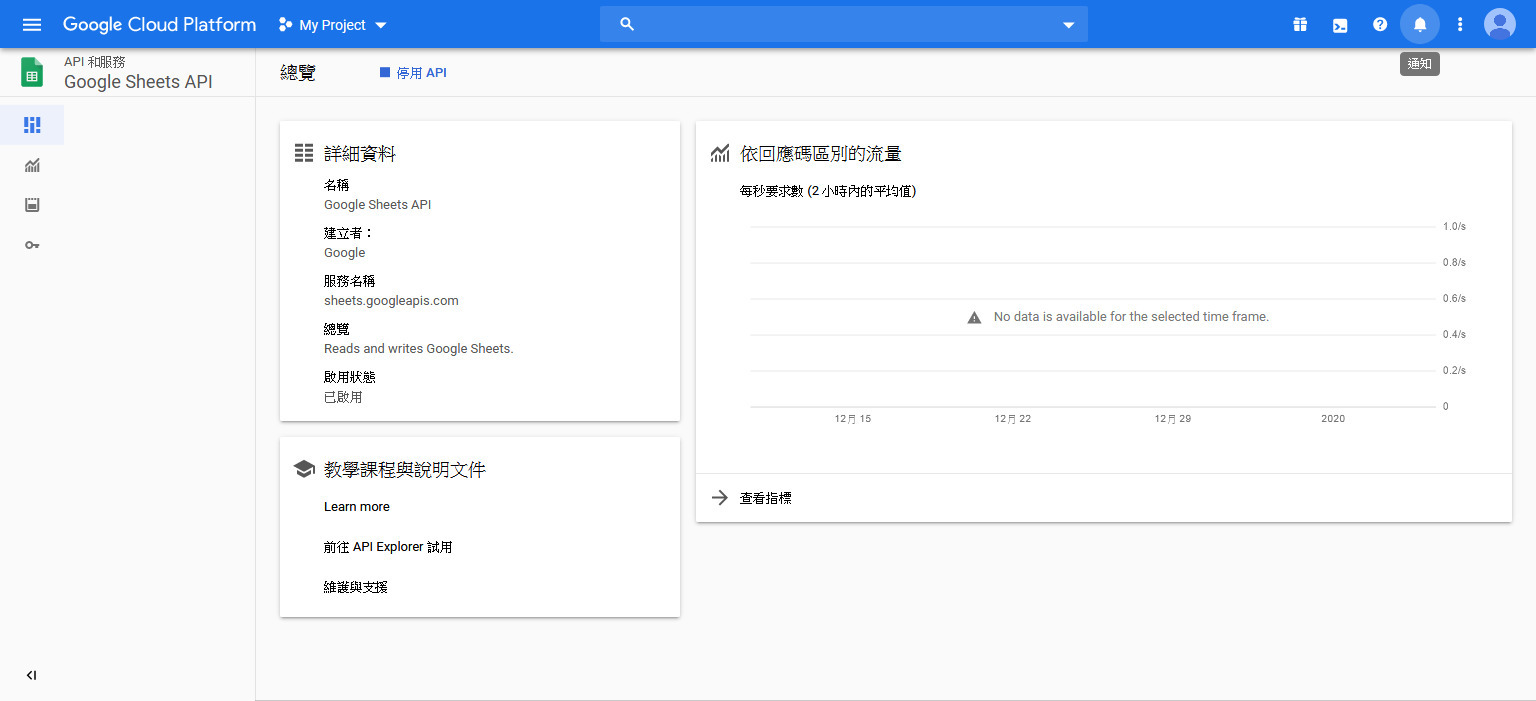
Task: Click the 12月 15 axis label
Action: tap(853, 419)
